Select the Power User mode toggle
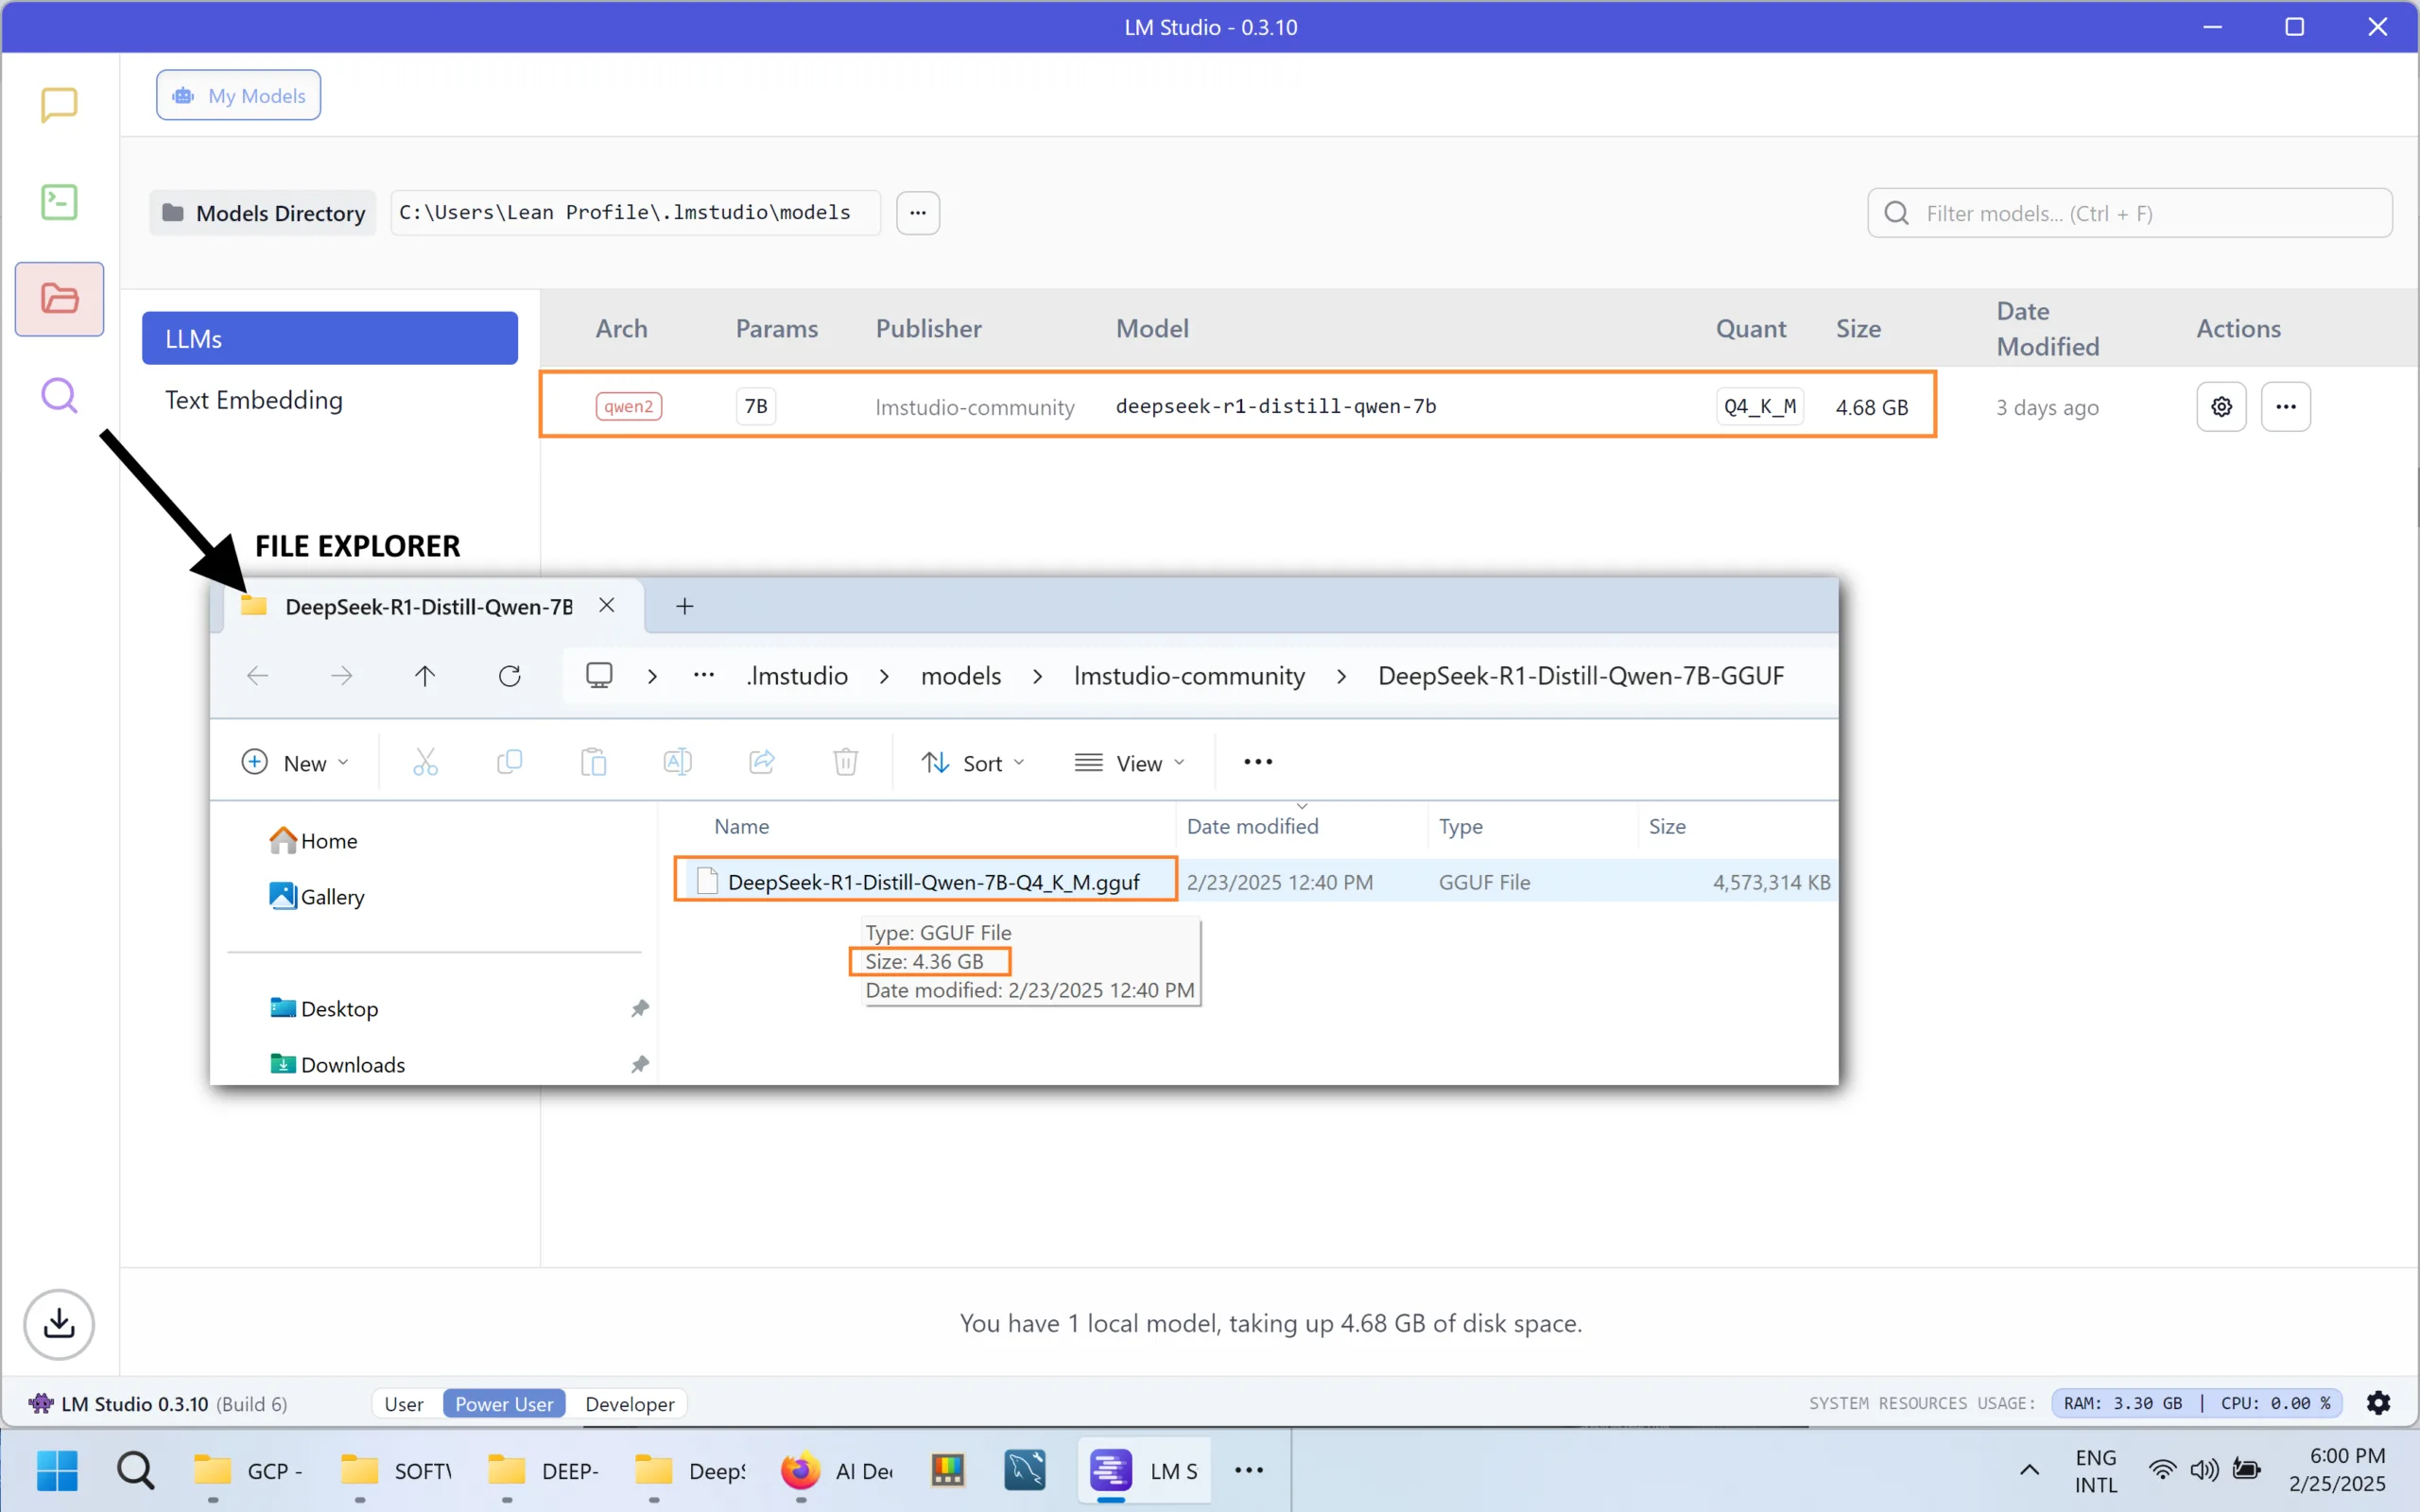2420x1512 pixels. coord(504,1403)
